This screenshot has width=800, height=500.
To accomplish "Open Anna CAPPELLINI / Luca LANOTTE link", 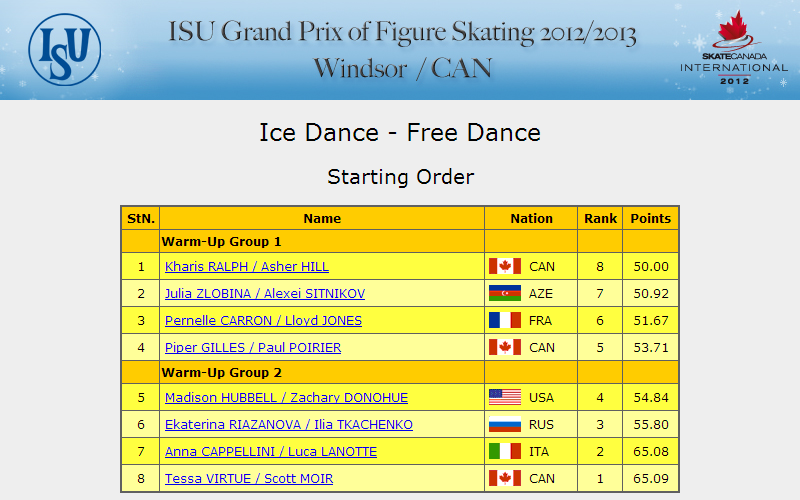I will (271, 452).
